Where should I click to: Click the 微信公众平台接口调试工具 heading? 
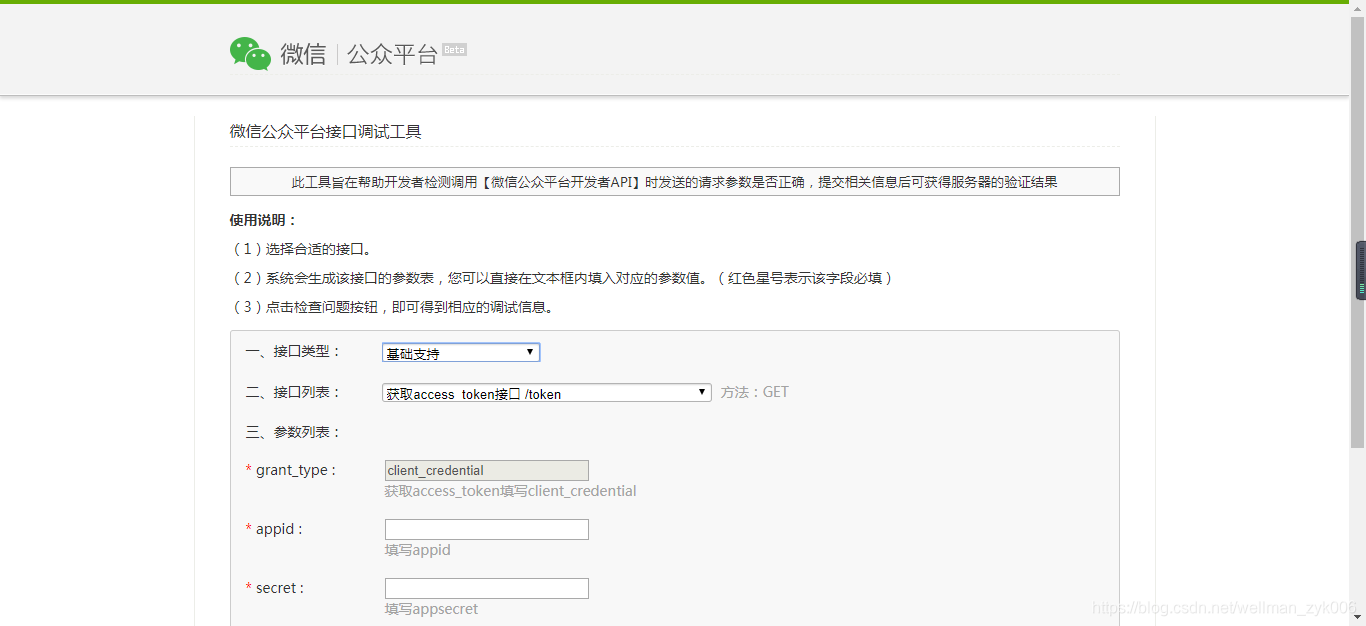326,131
